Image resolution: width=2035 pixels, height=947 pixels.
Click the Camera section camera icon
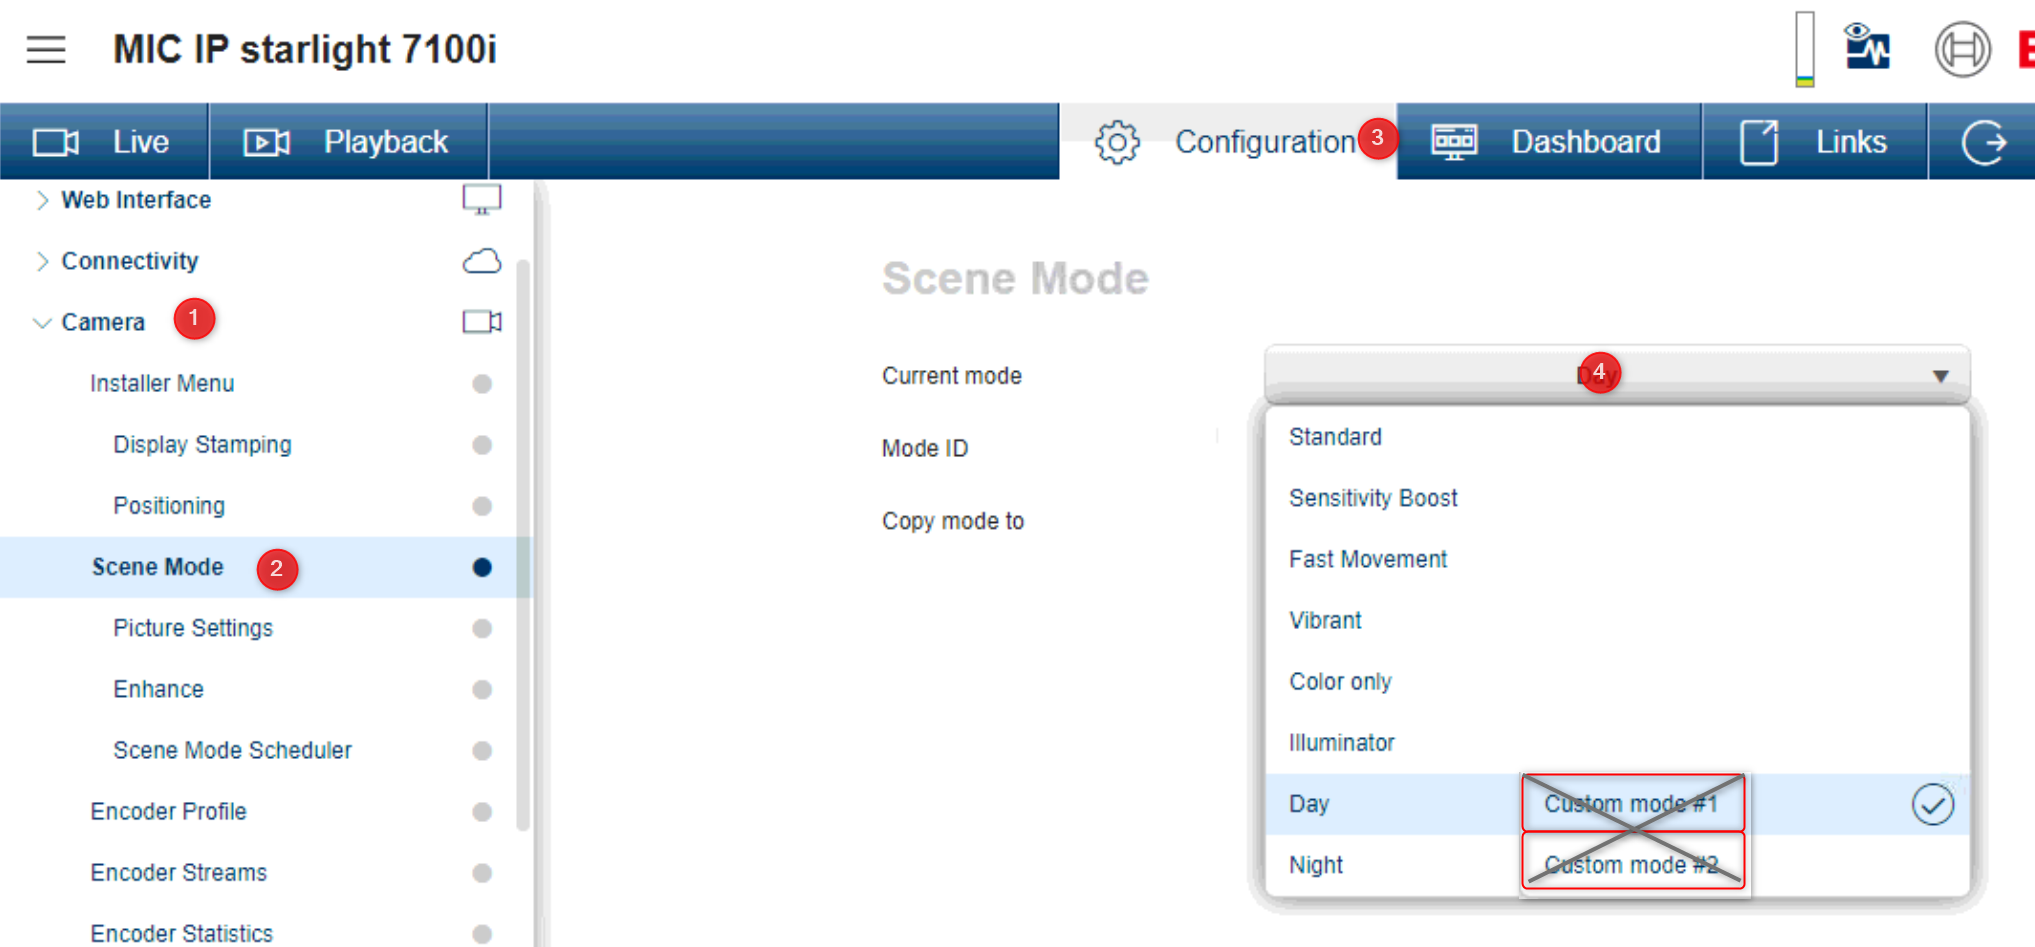pyautogui.click(x=482, y=322)
